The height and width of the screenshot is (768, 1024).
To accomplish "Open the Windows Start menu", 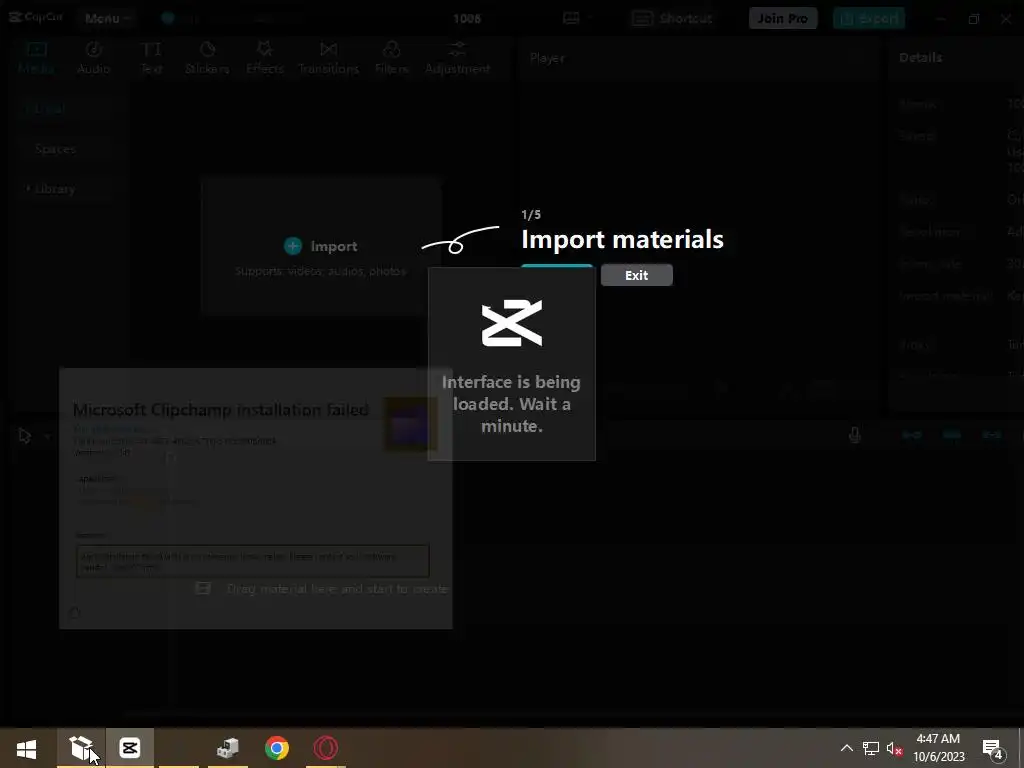I will pos(27,748).
